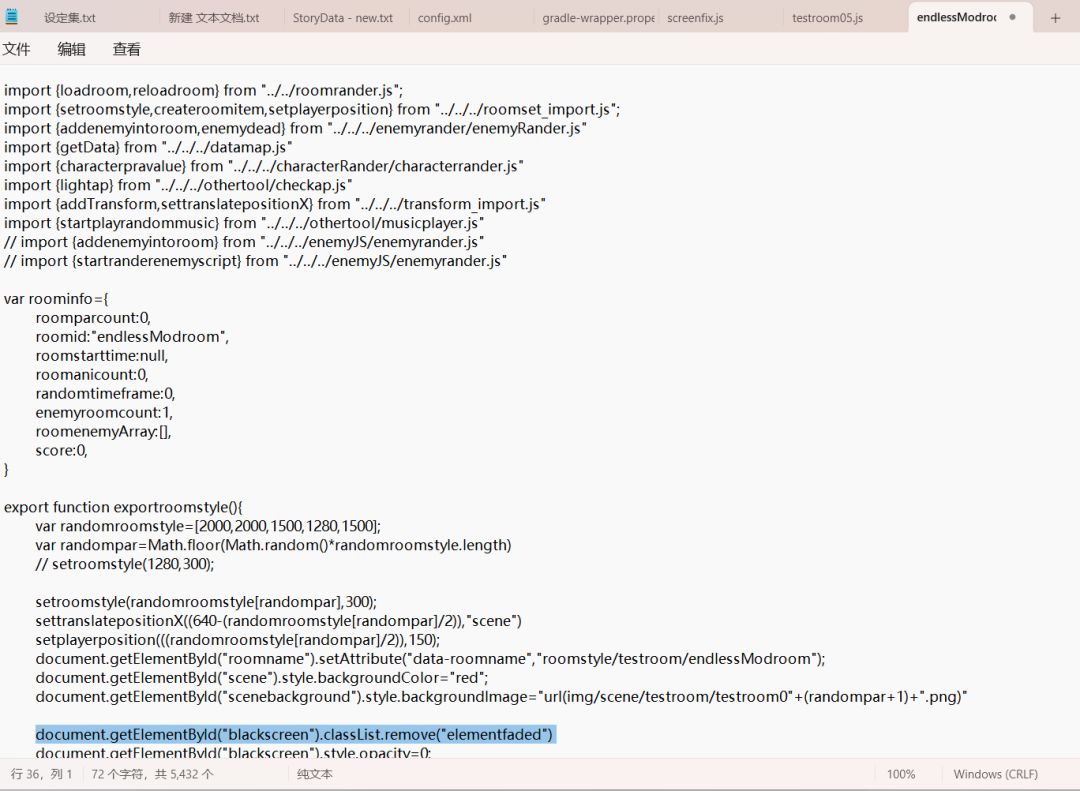Click the import {startplayrandommusic} line
Screen dimensions: 1080x791
(244, 223)
